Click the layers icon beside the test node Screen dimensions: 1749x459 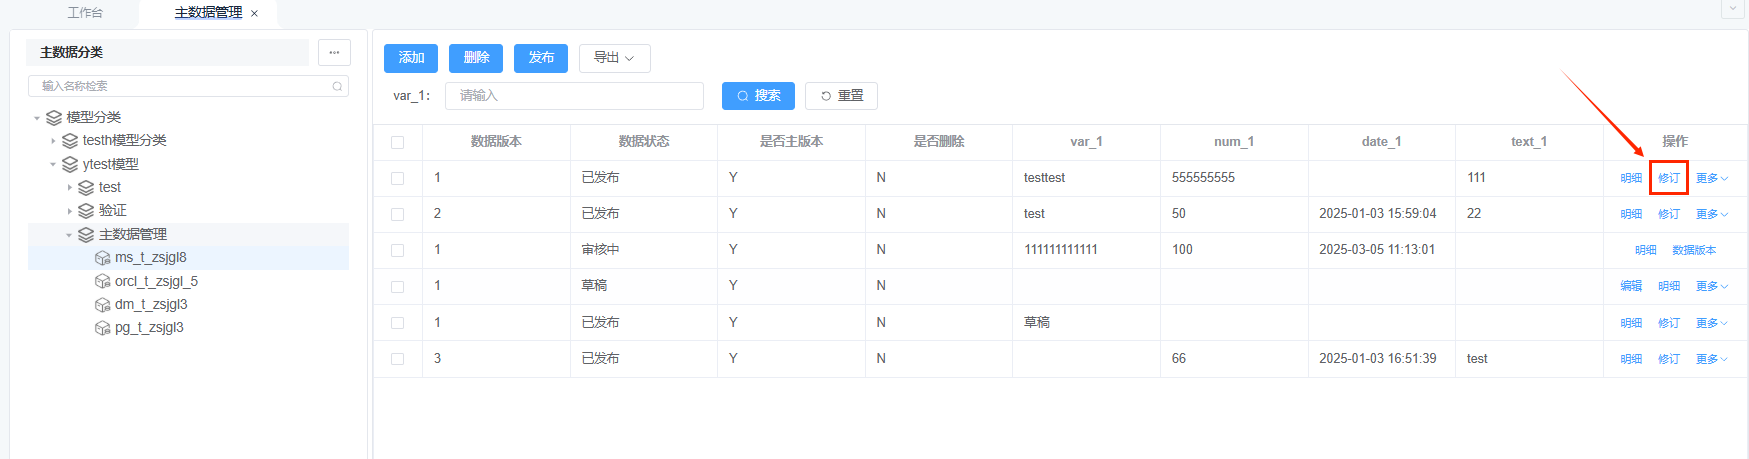click(x=86, y=187)
